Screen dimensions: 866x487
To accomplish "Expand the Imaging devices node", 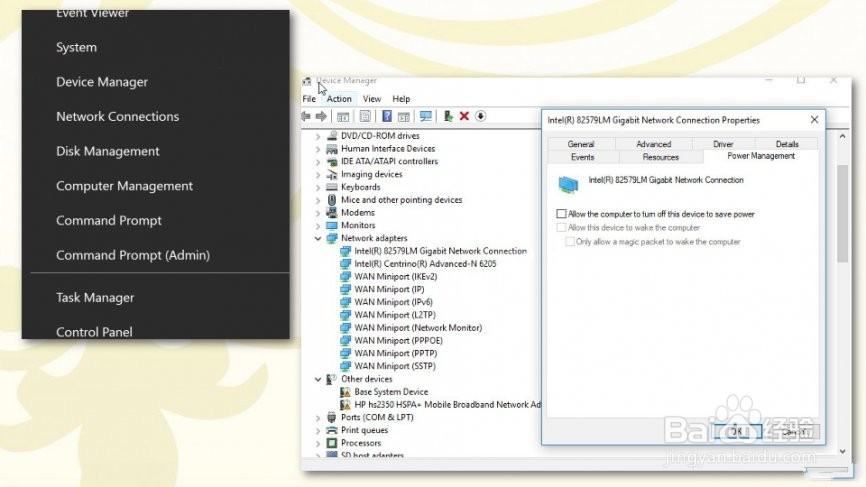I will (318, 174).
